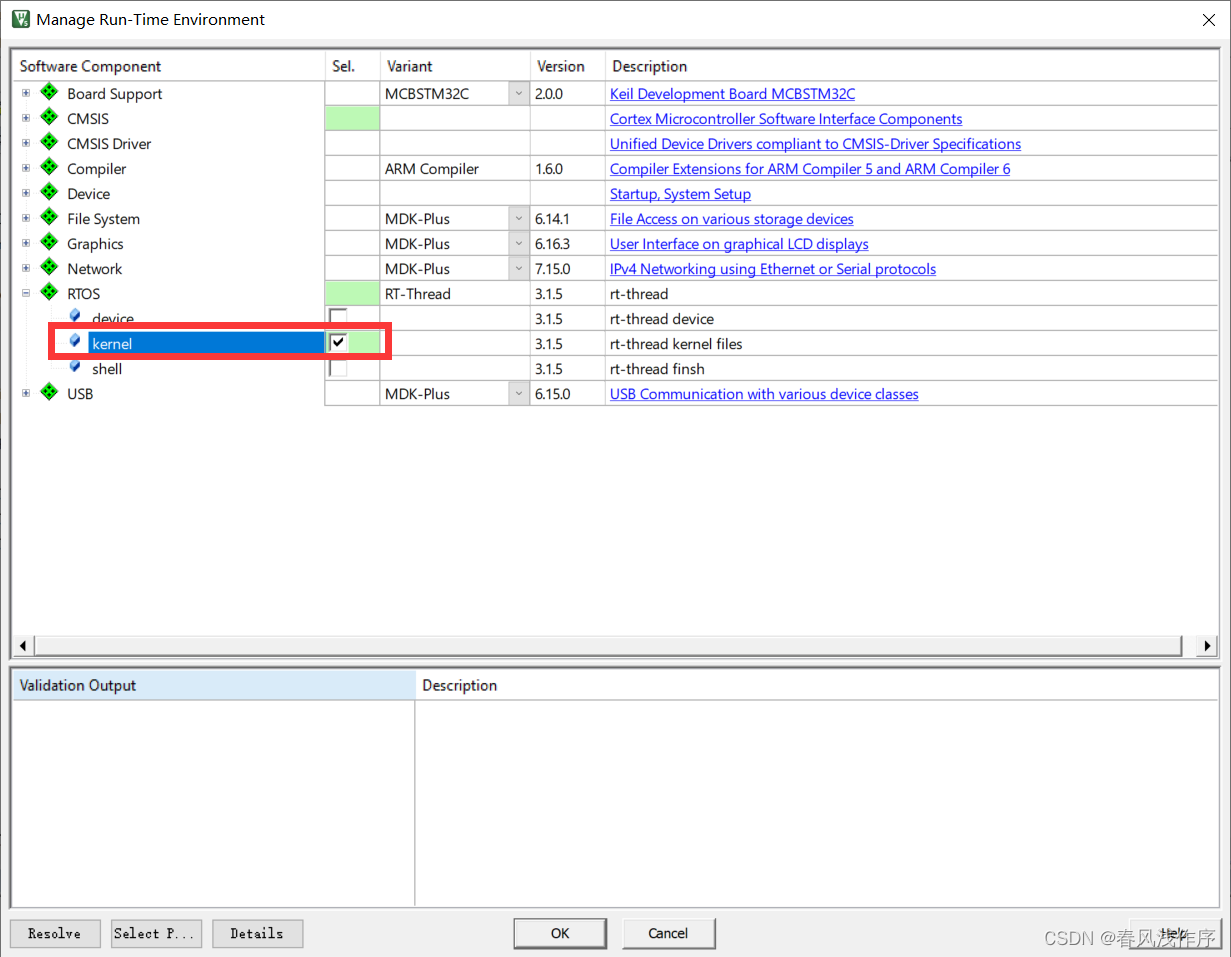Collapse the RTOS tree node
This screenshot has width=1231, height=957.
click(x=26, y=293)
